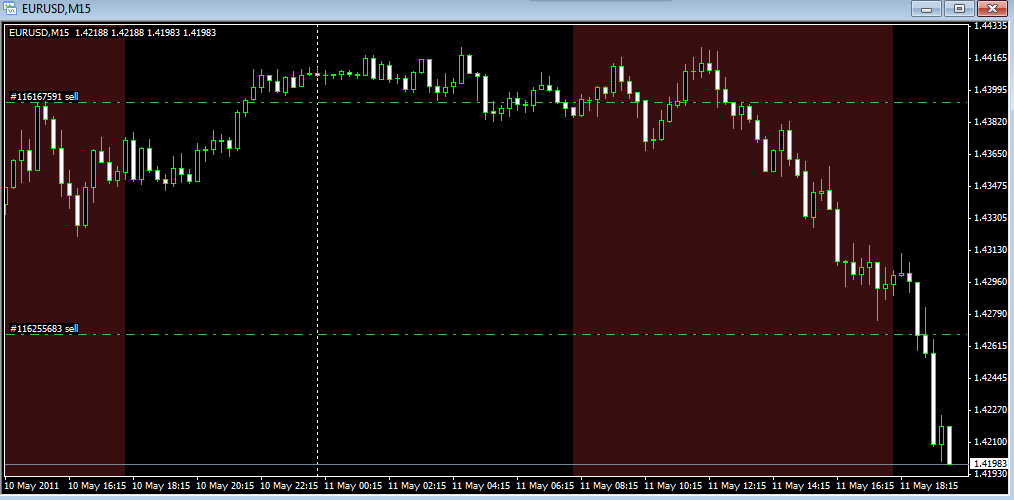Click price scale value 1.43475
Screen dimensions: 1014x500
pyautogui.click(x=989, y=186)
